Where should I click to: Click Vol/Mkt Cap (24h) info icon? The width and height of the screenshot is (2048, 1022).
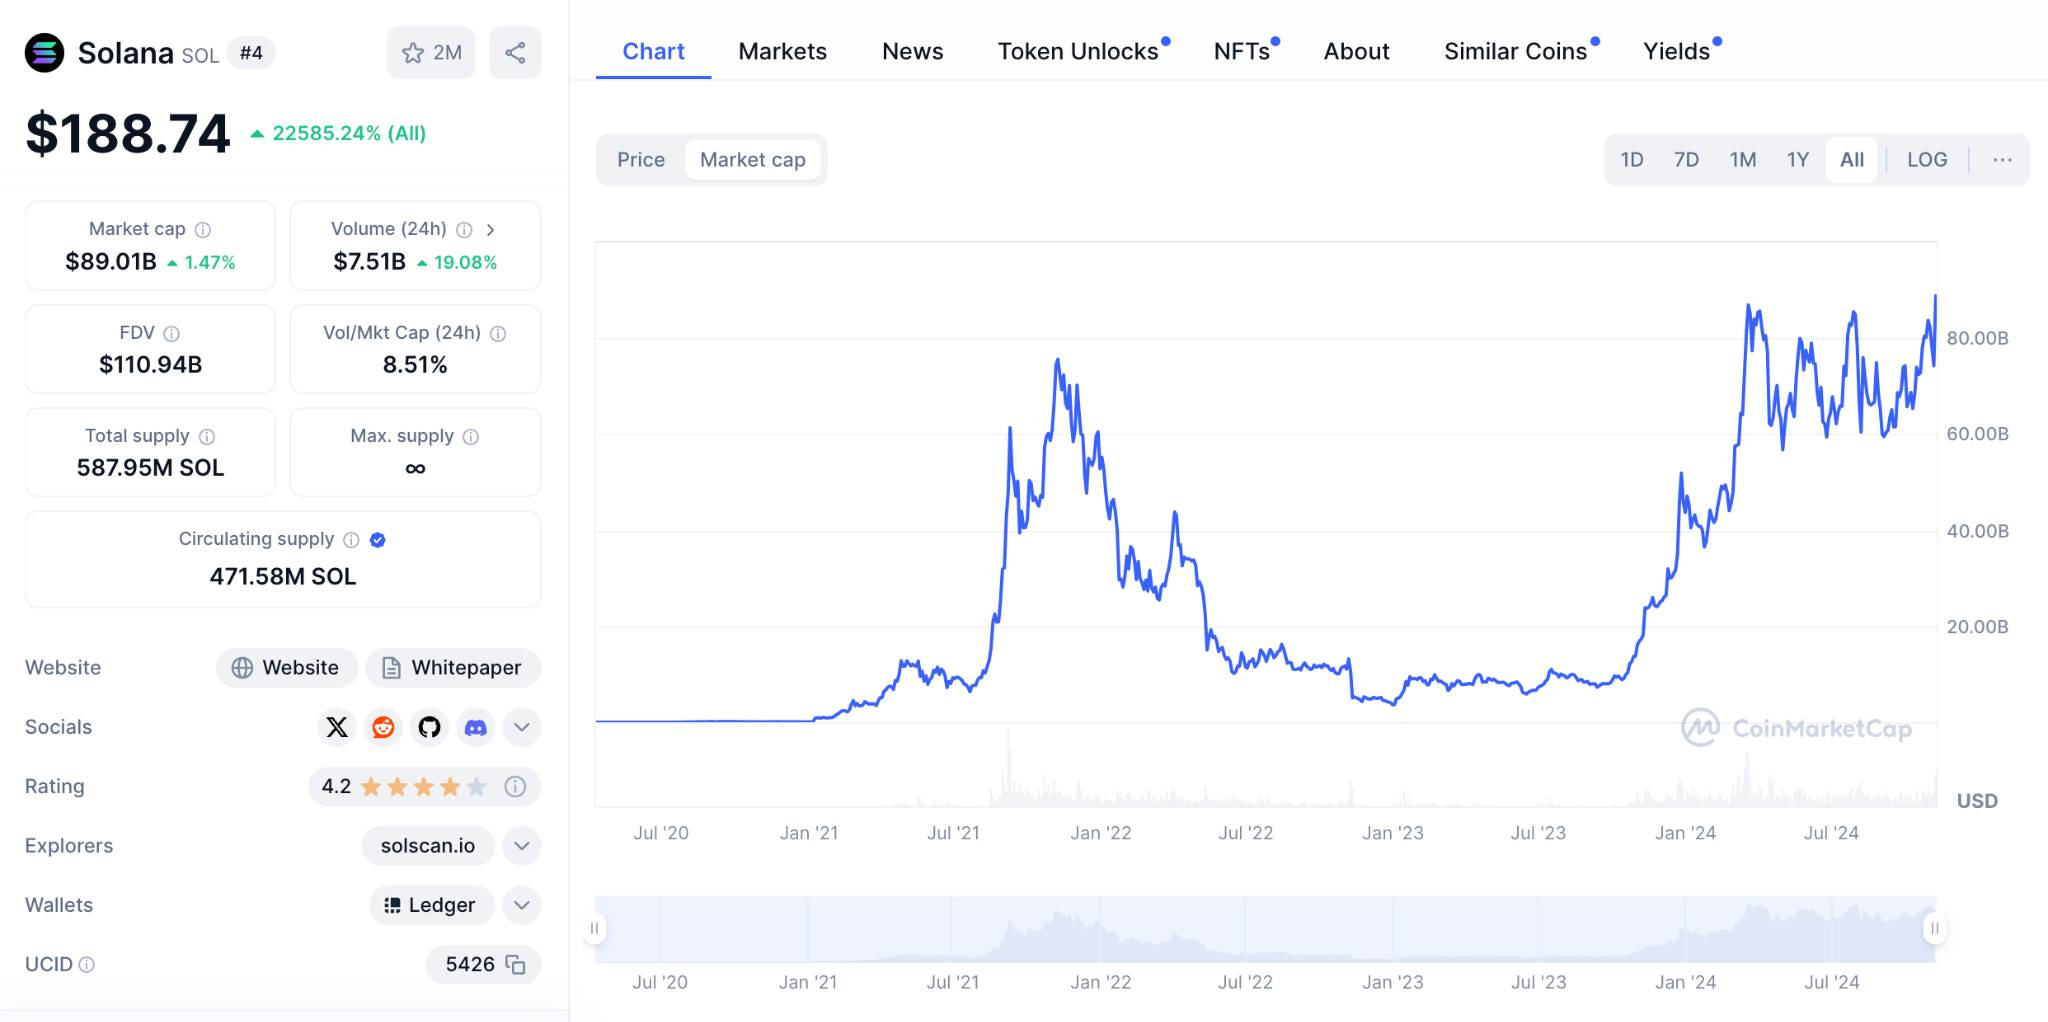[498, 333]
